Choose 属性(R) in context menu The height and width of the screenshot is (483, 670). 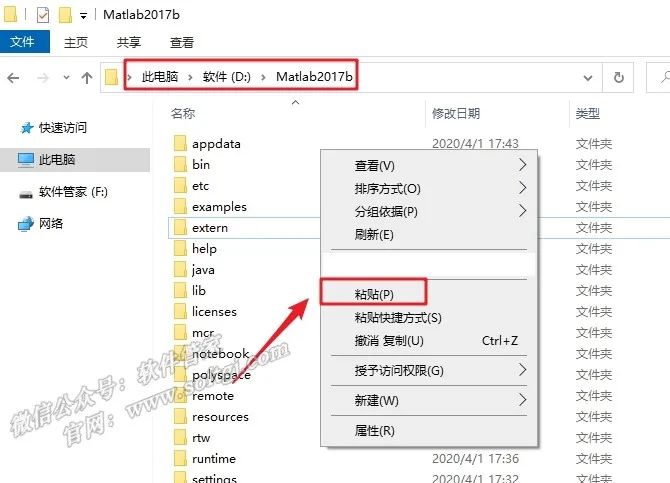tap(429, 430)
